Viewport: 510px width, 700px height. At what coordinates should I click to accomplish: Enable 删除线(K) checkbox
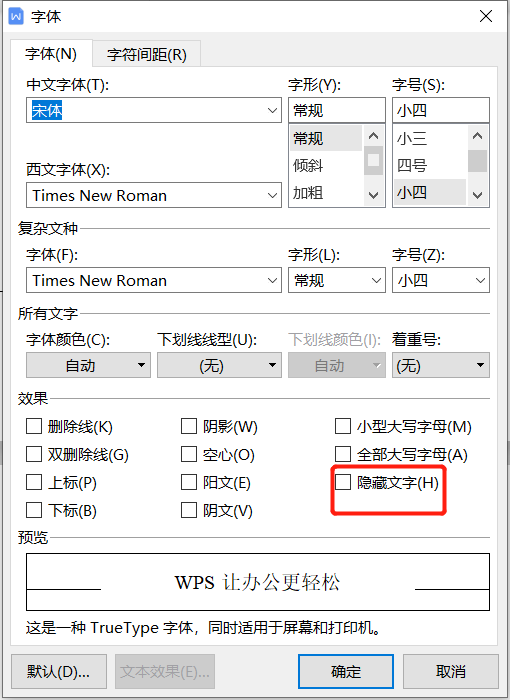(x=34, y=426)
